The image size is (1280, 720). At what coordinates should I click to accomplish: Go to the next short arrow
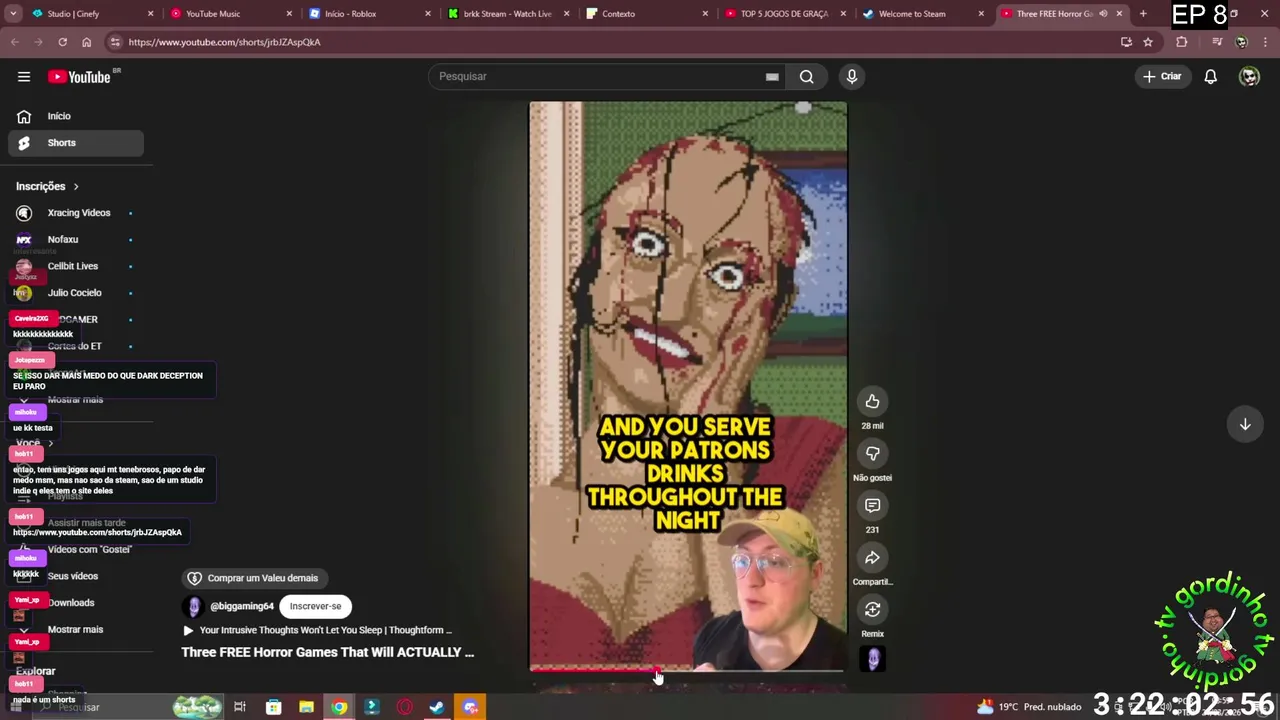pos(1245,424)
